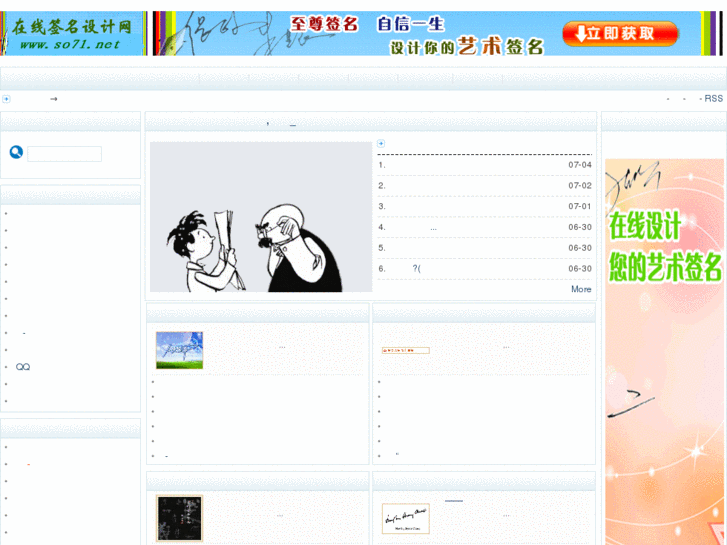Open the small orange-bordered banner thumbnail
Viewport: 727px width, 545px height.
click(406, 350)
